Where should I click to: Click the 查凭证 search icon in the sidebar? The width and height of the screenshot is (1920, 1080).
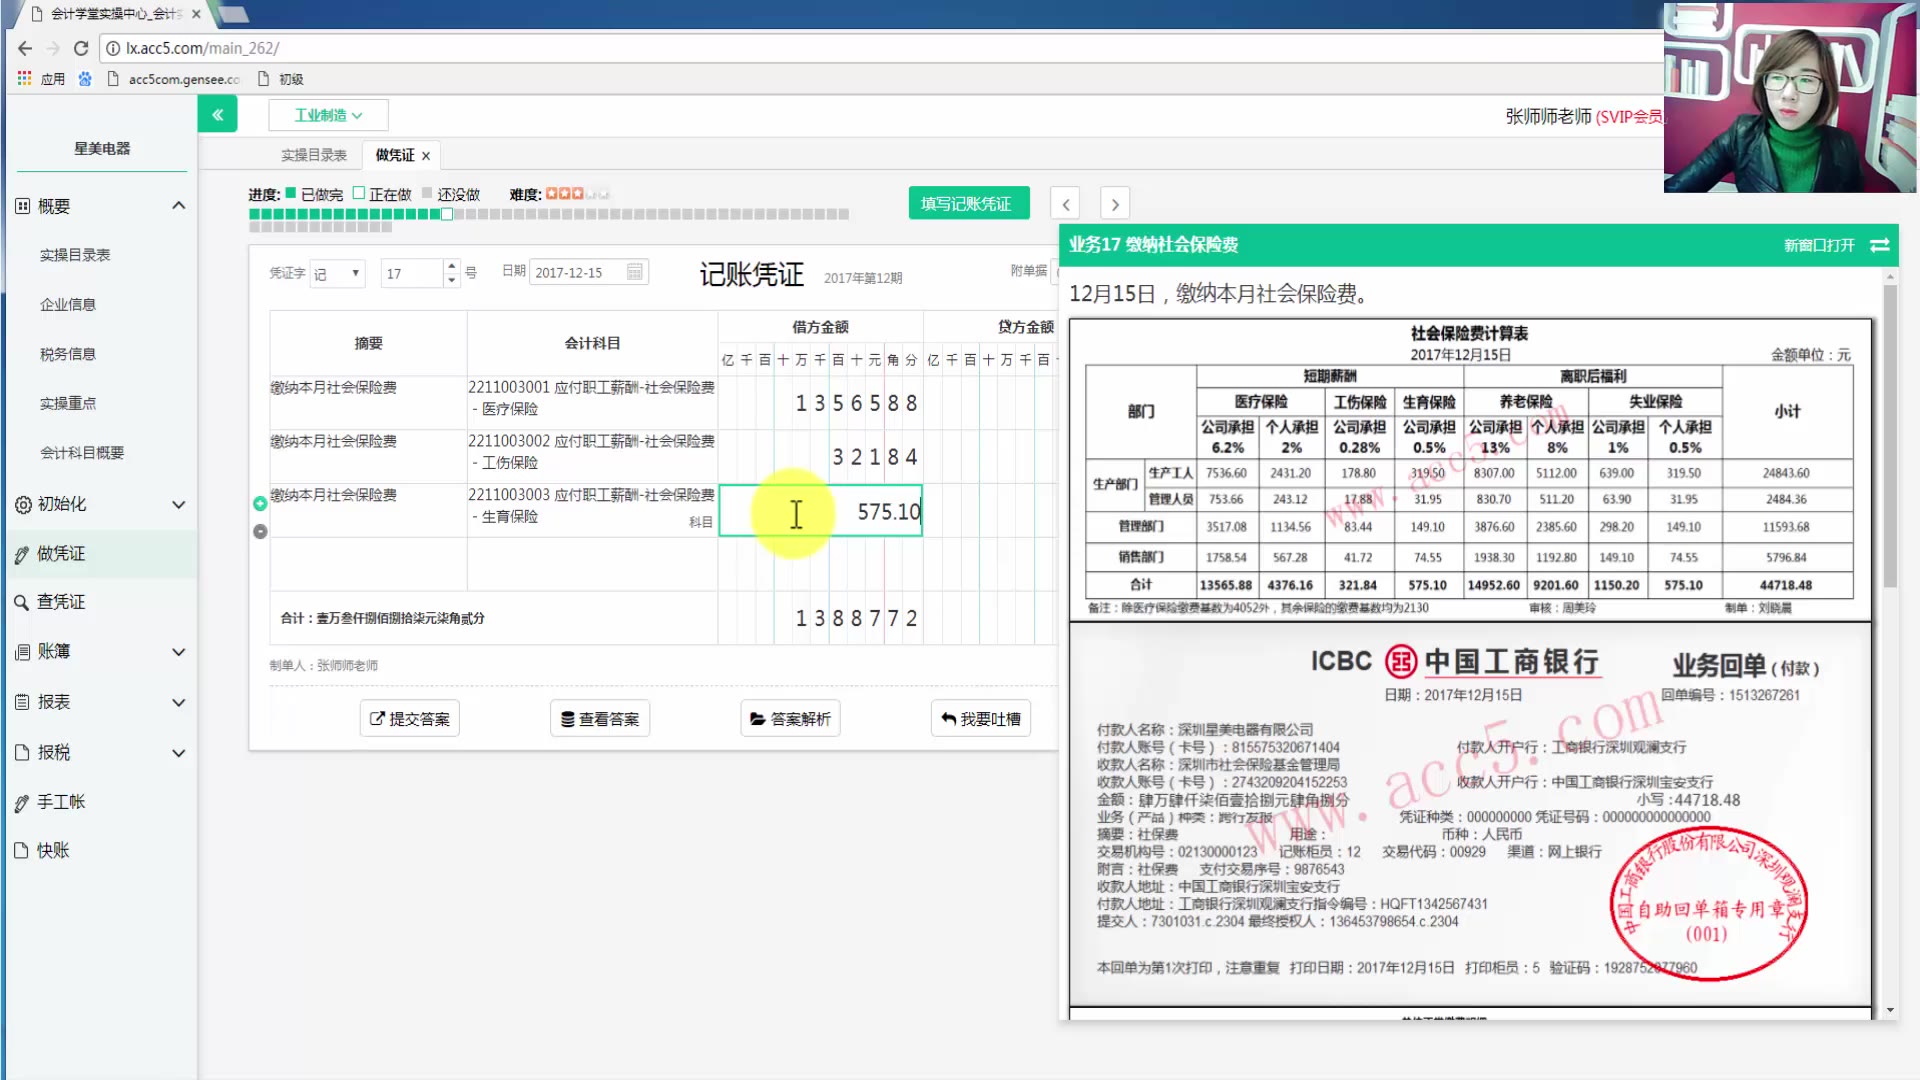[x=21, y=602]
